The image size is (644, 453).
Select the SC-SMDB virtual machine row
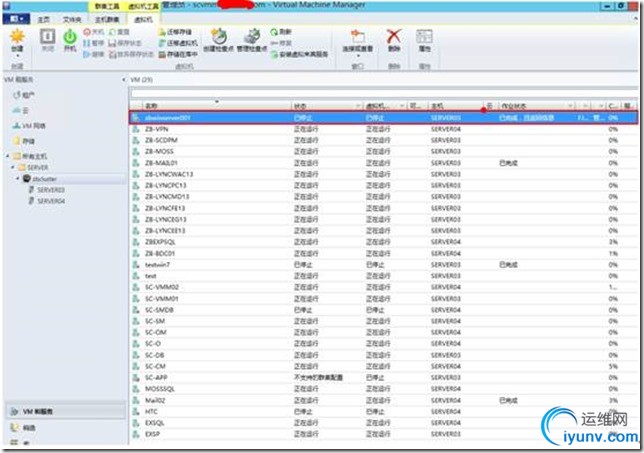click(x=383, y=310)
